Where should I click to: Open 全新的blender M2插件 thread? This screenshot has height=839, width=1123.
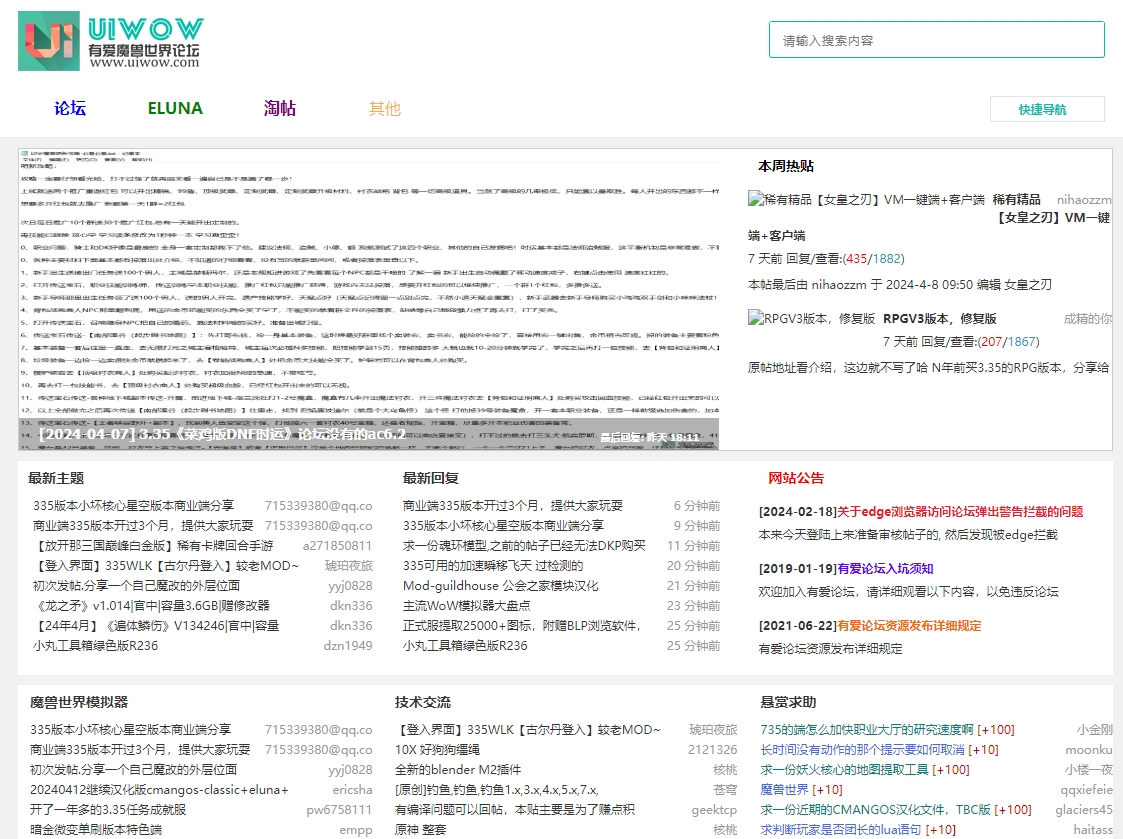coord(458,769)
